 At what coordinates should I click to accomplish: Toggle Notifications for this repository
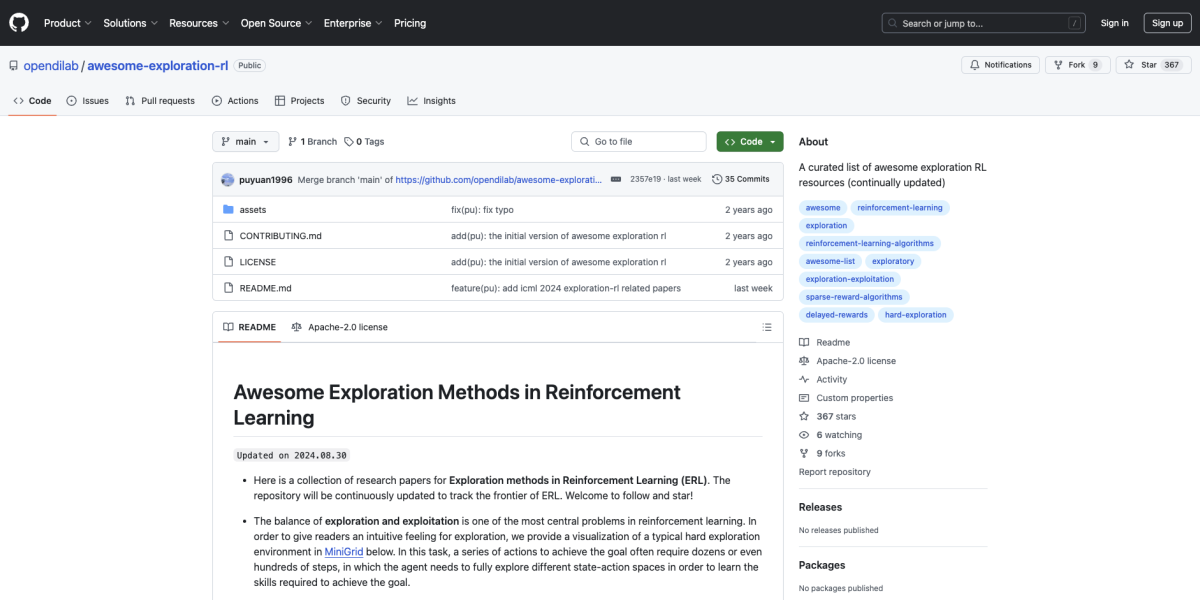click(x=1000, y=65)
